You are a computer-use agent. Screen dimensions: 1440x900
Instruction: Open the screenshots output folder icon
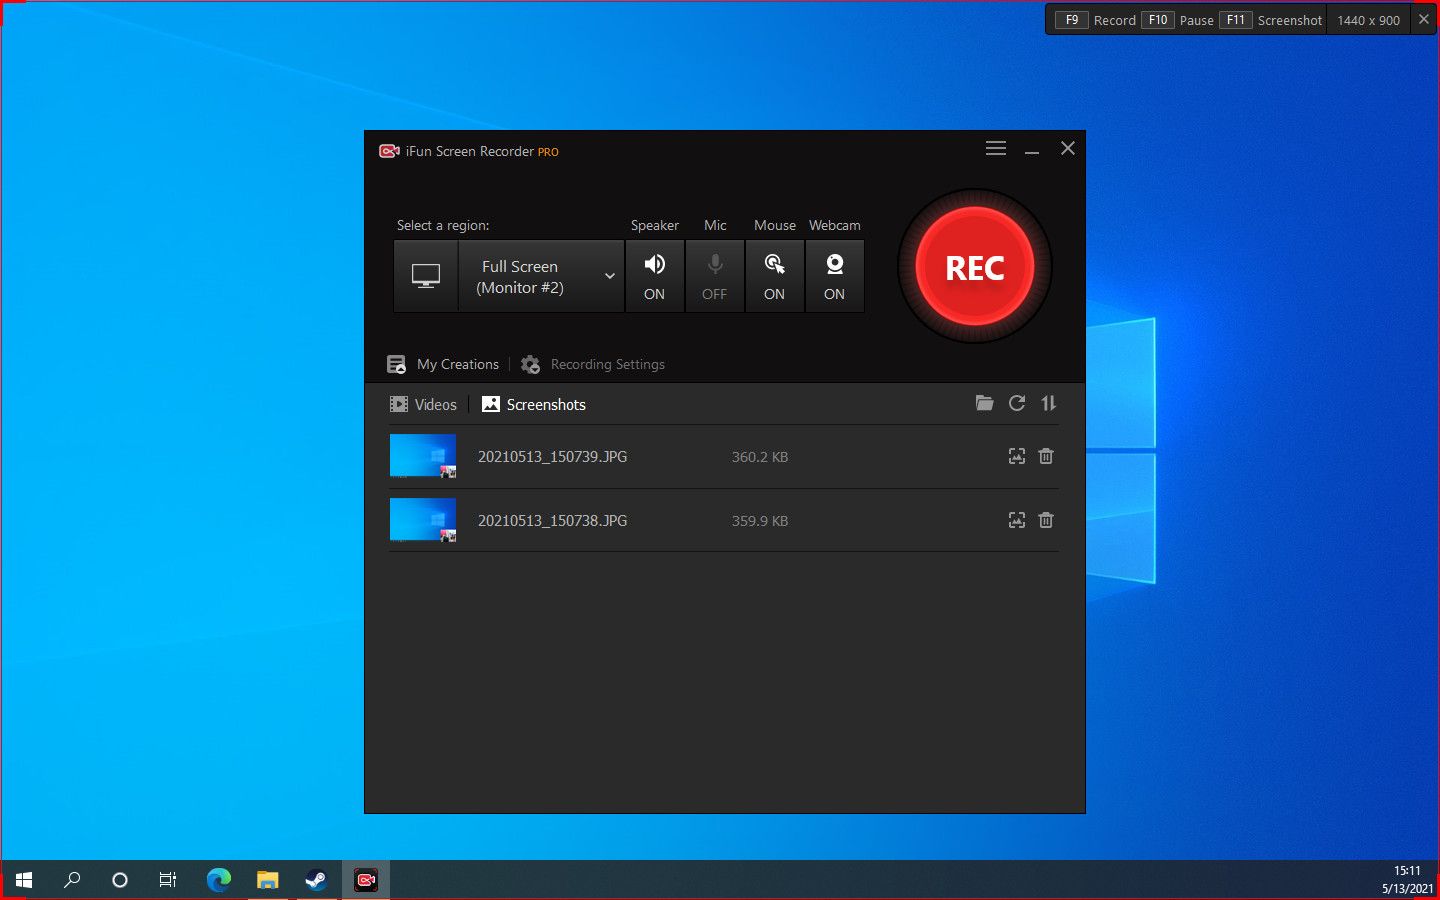coord(984,403)
